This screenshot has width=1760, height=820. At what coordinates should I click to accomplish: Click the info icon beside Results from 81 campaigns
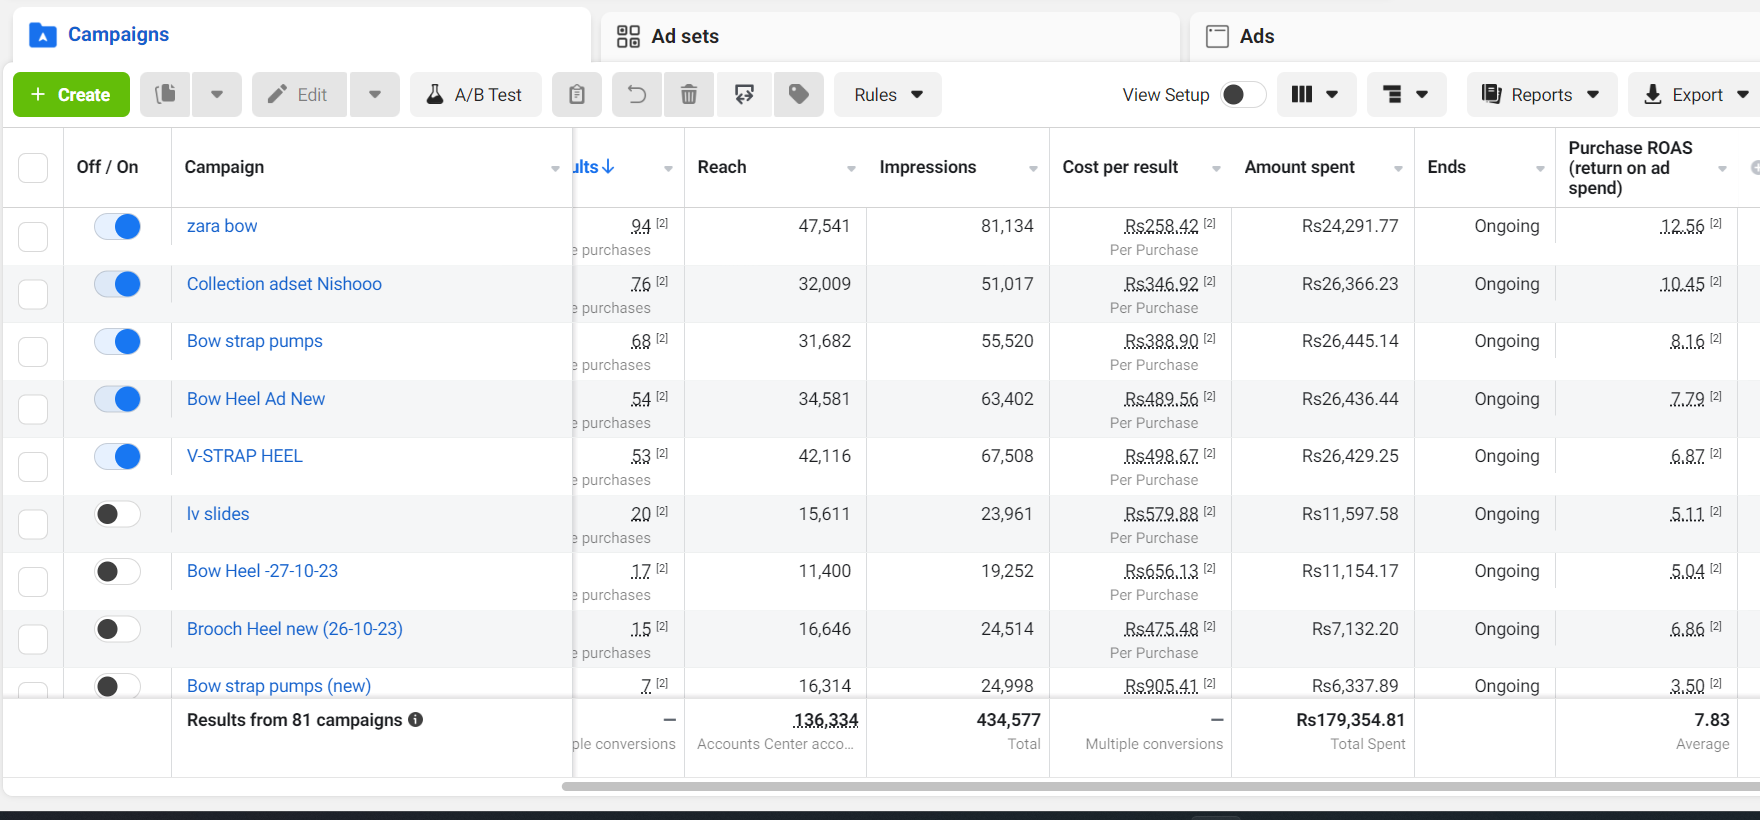416,719
